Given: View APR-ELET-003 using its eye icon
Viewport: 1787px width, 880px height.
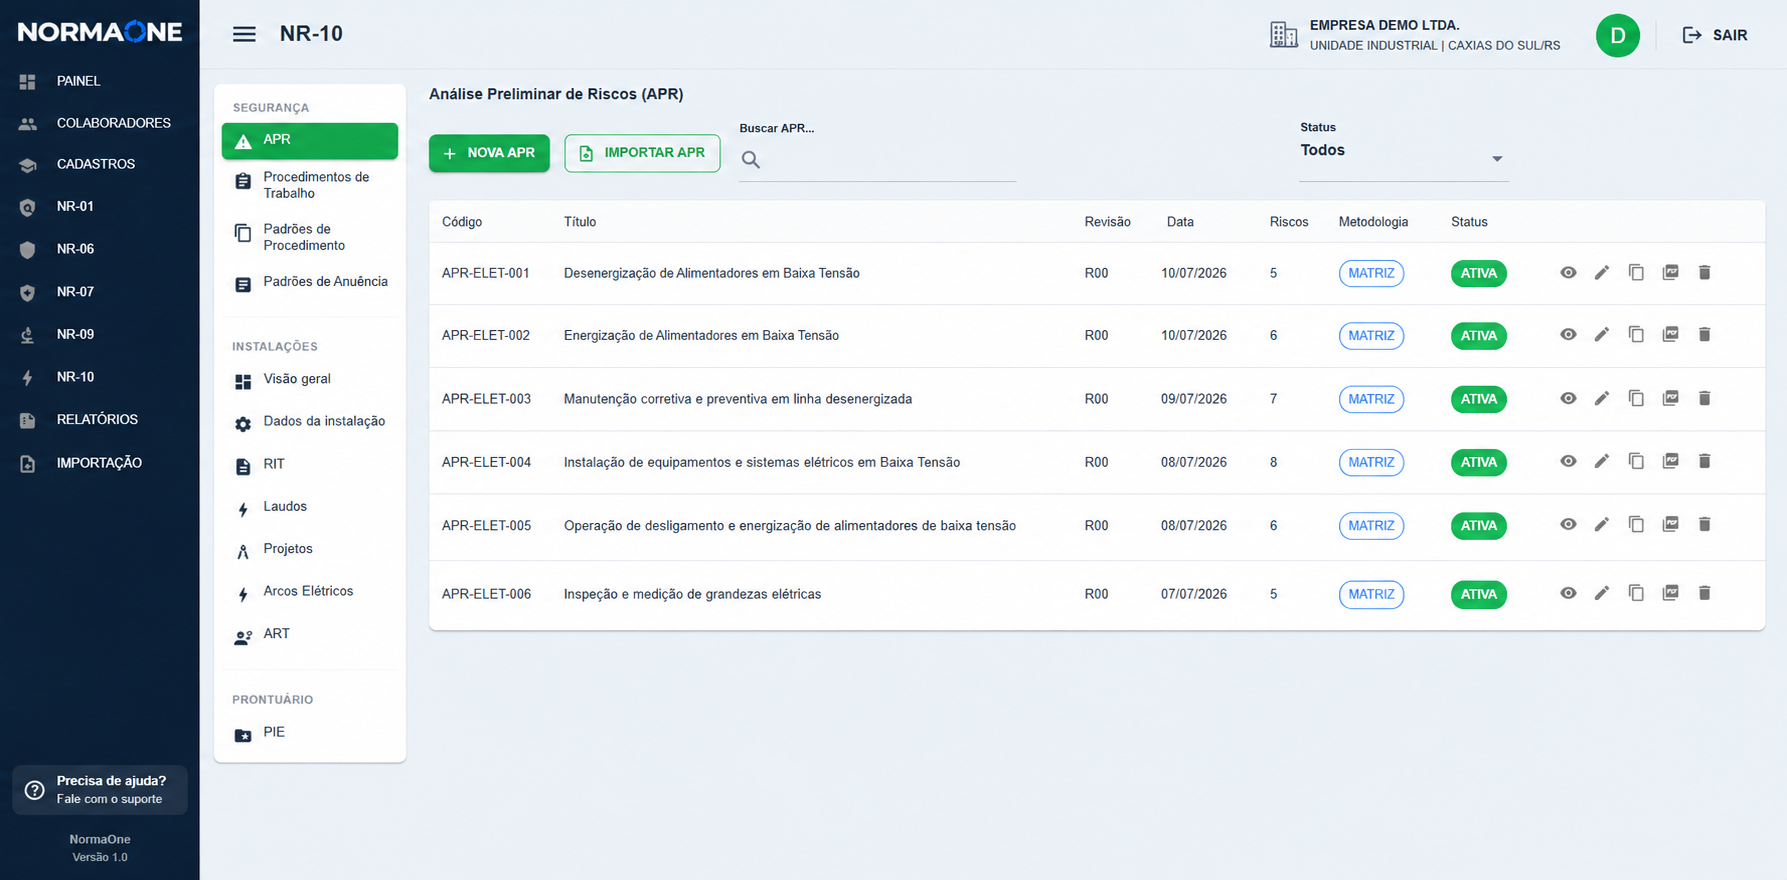Looking at the screenshot, I should click(1568, 398).
